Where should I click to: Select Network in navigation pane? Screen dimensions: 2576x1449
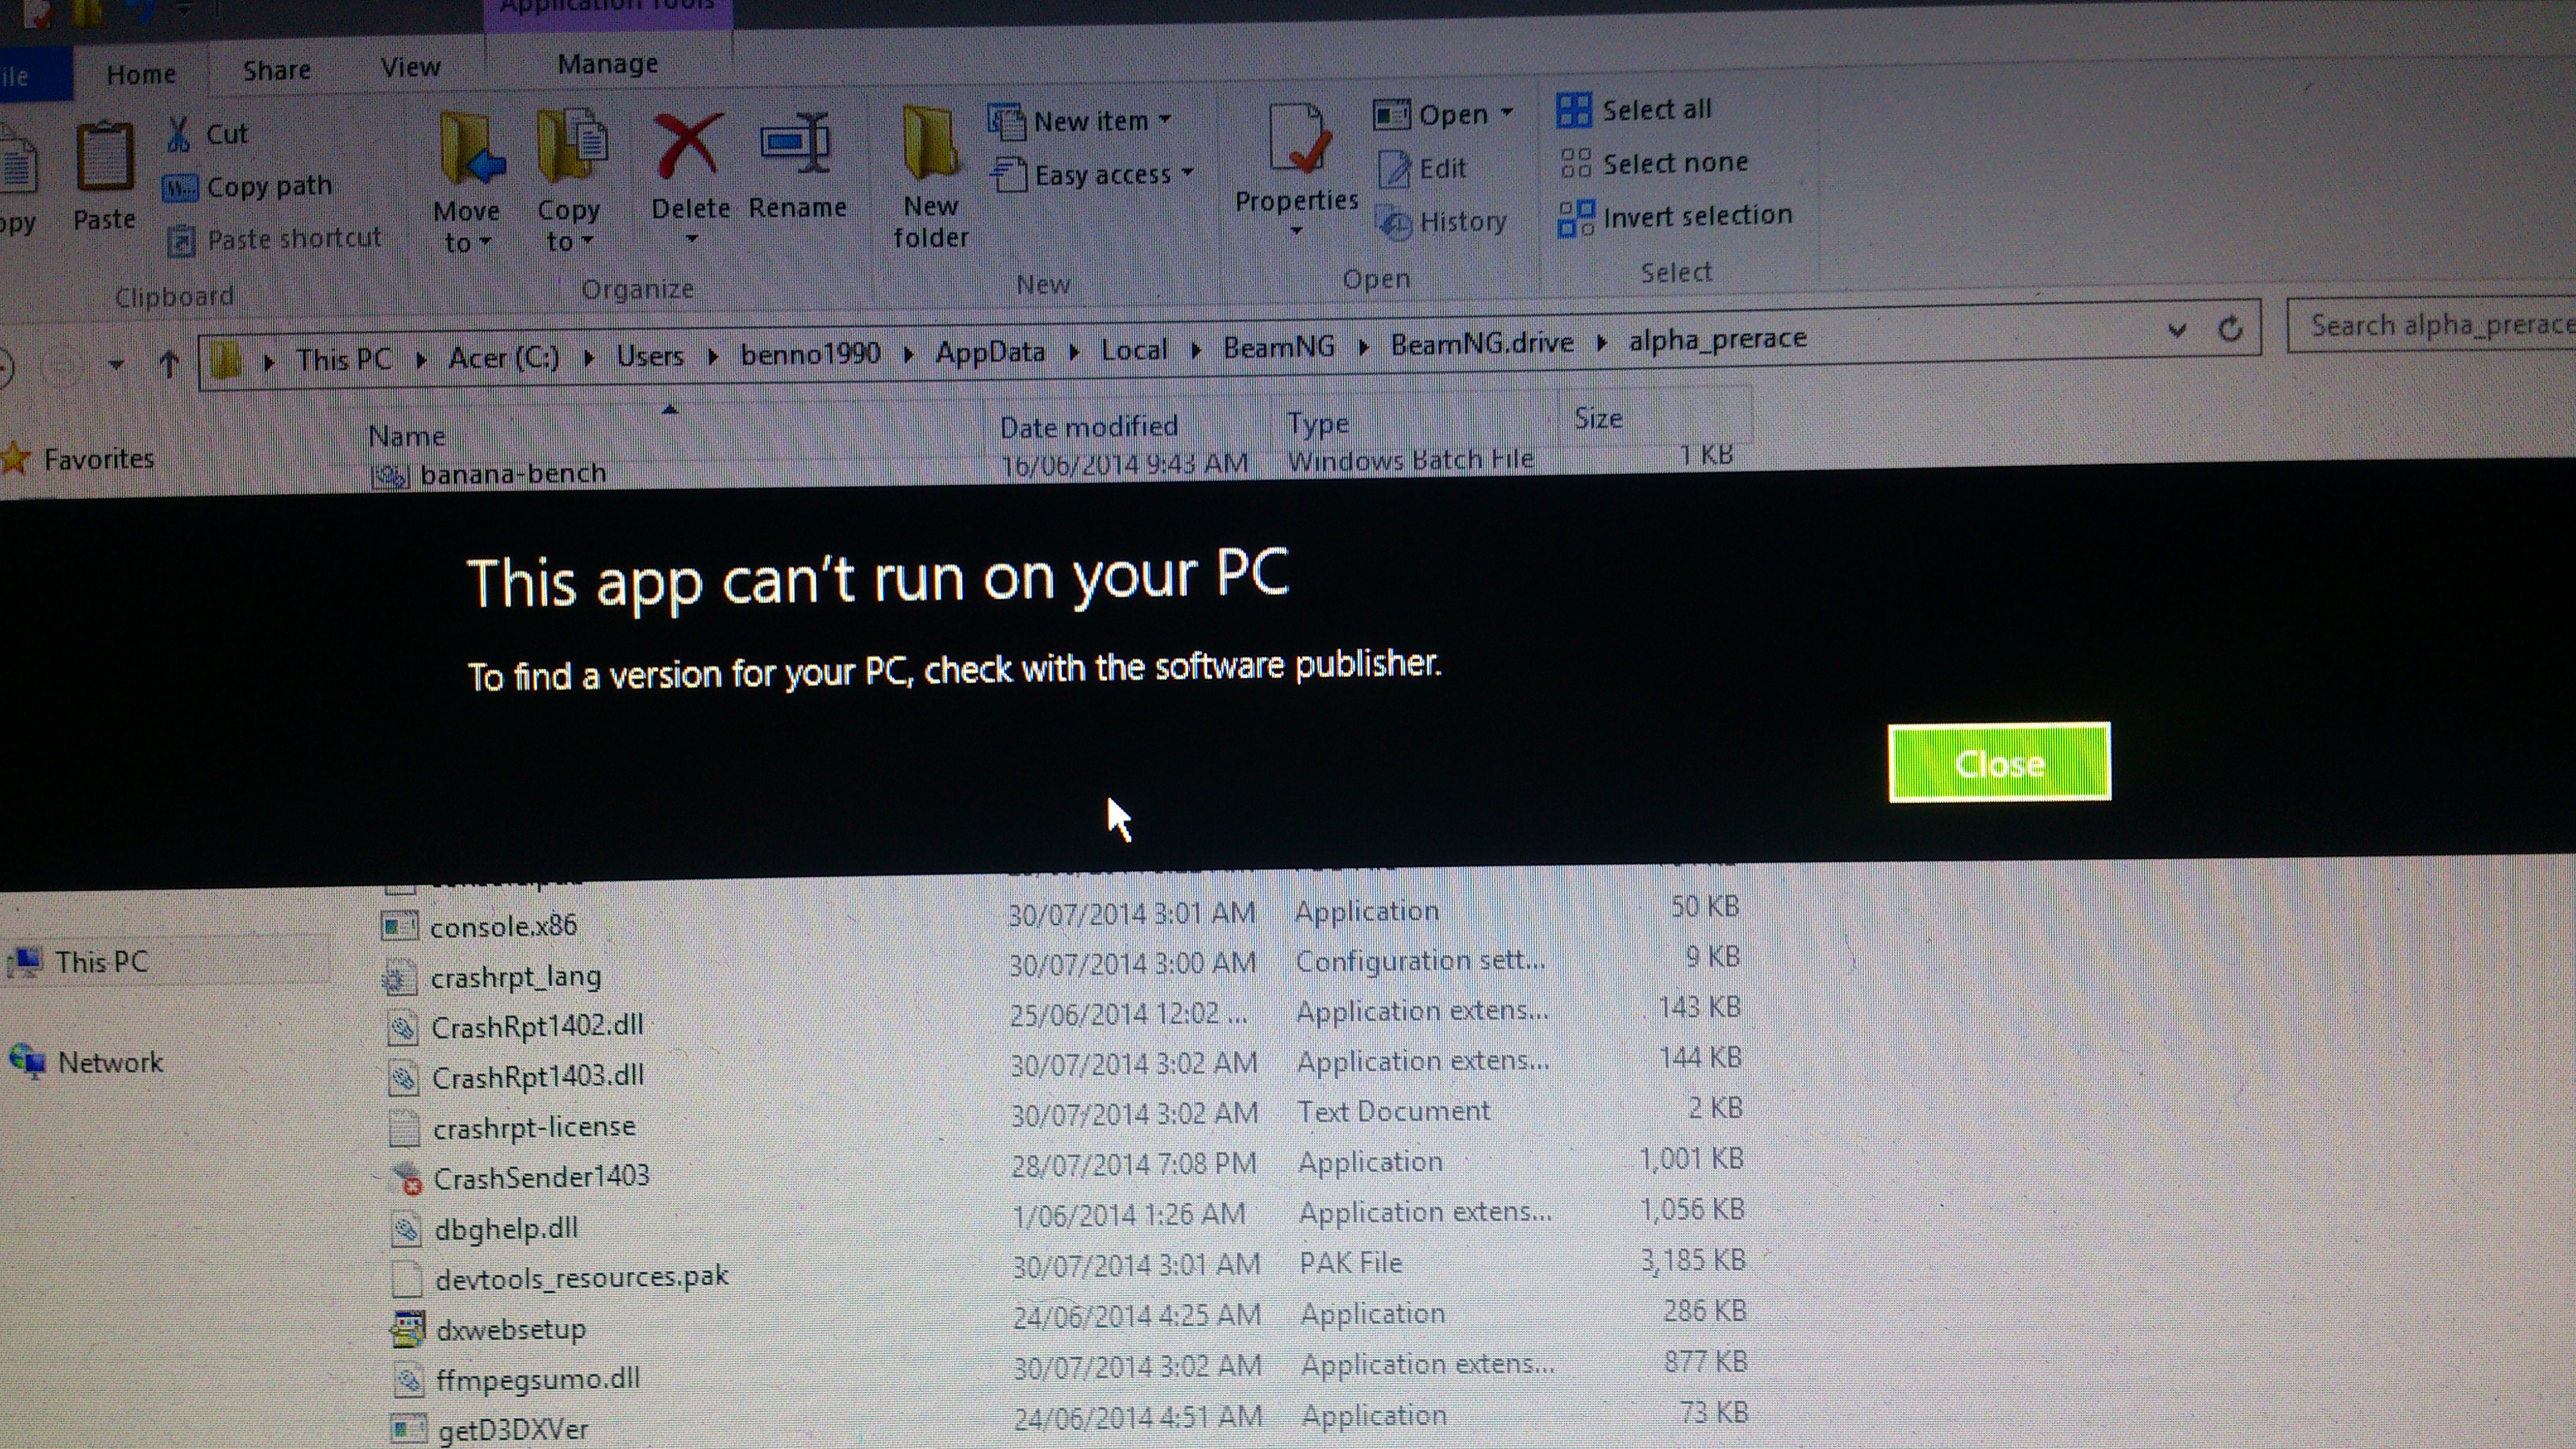(110, 1062)
